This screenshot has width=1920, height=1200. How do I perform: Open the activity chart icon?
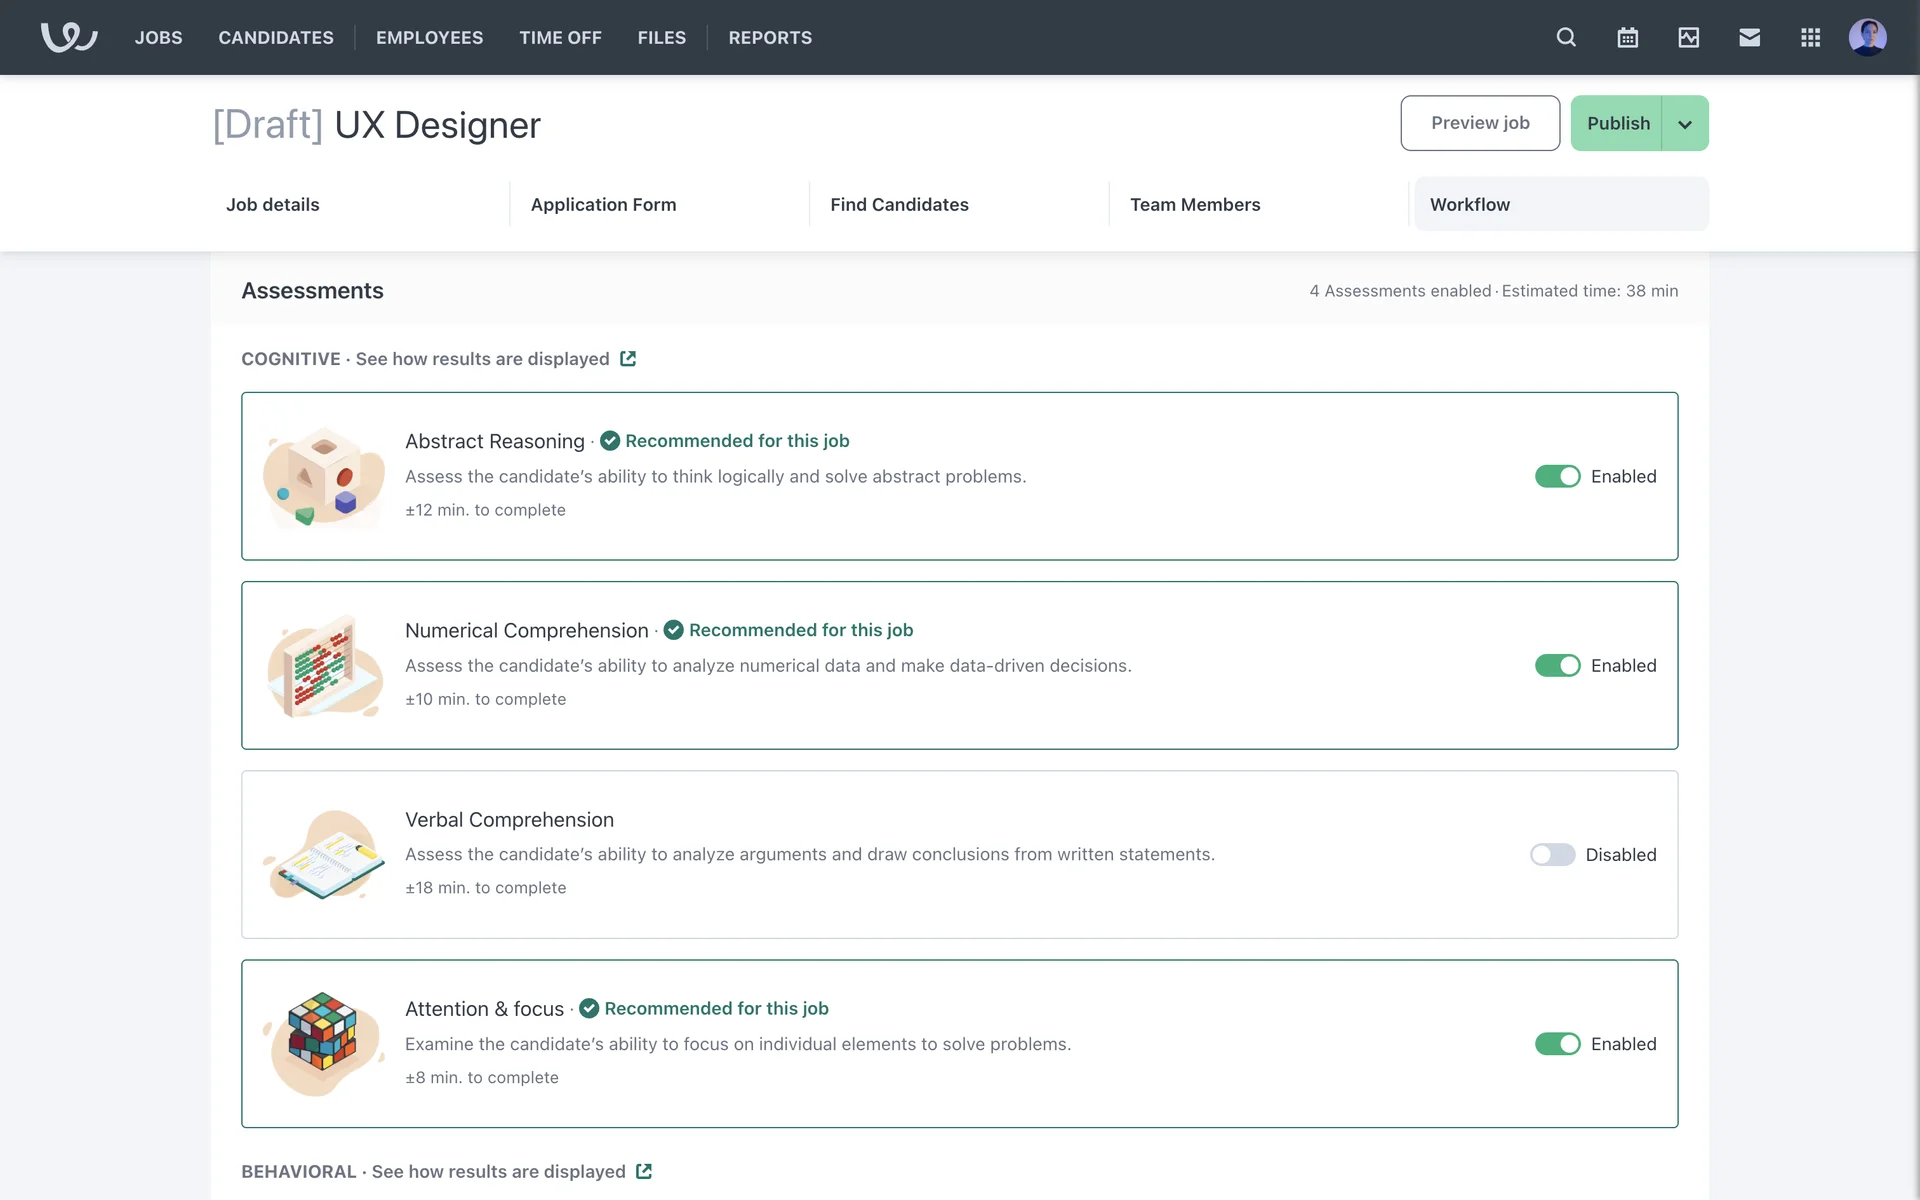(1688, 37)
